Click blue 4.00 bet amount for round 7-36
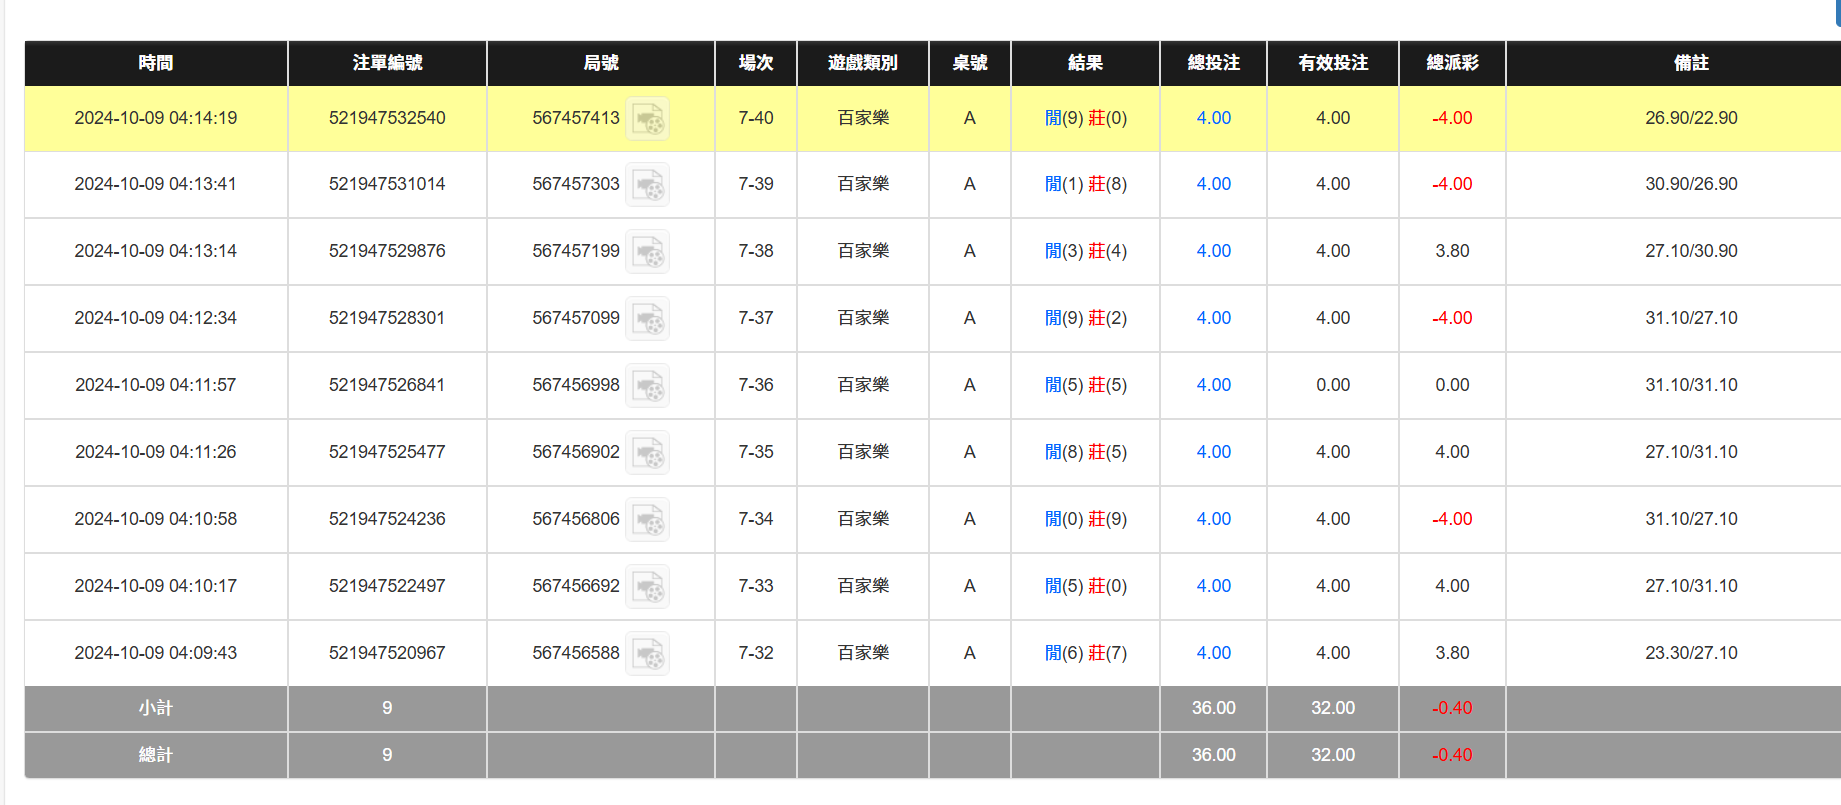The image size is (1841, 805). pos(1213,385)
